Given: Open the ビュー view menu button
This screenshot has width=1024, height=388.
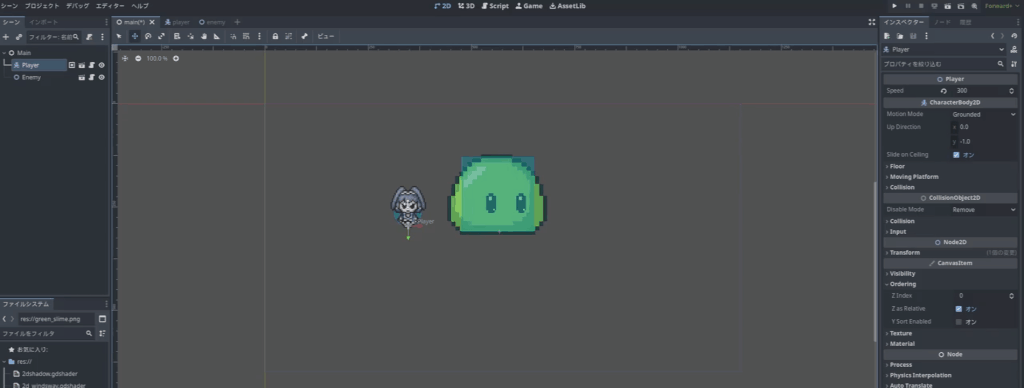Looking at the screenshot, I should [326, 36].
